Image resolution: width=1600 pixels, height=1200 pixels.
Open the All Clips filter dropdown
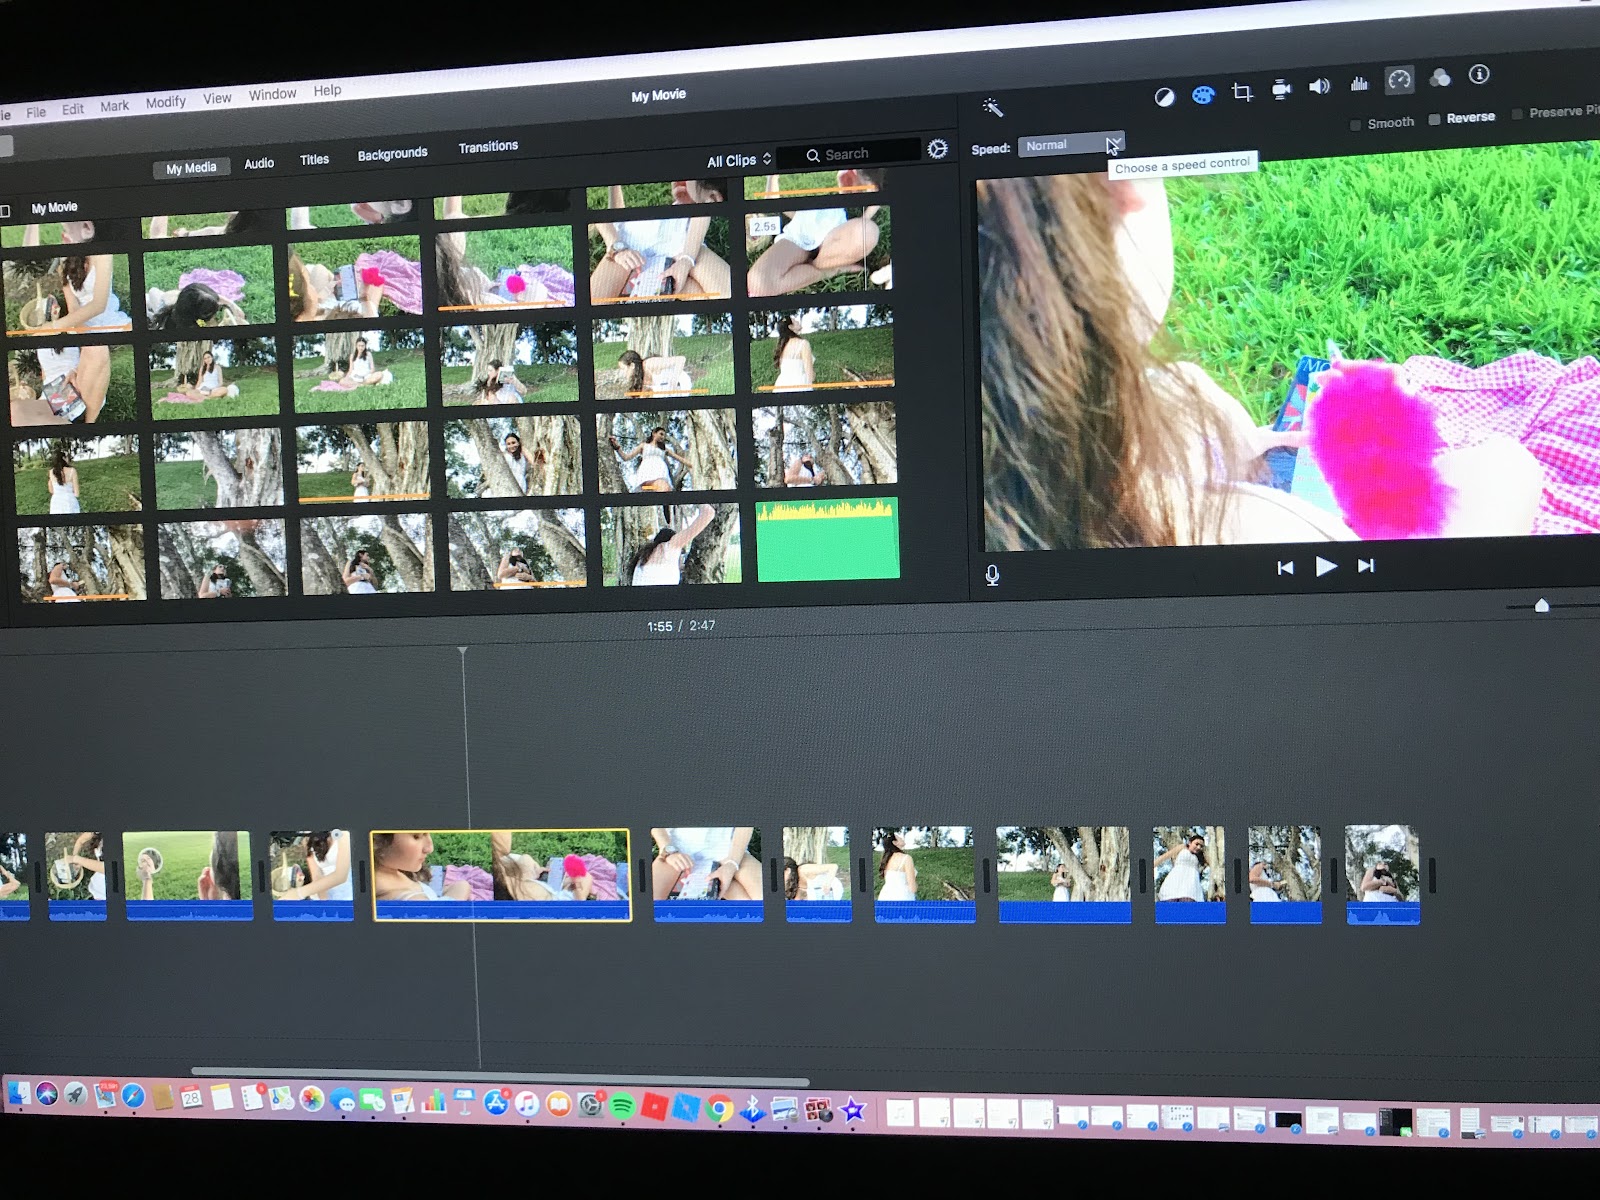coord(739,160)
